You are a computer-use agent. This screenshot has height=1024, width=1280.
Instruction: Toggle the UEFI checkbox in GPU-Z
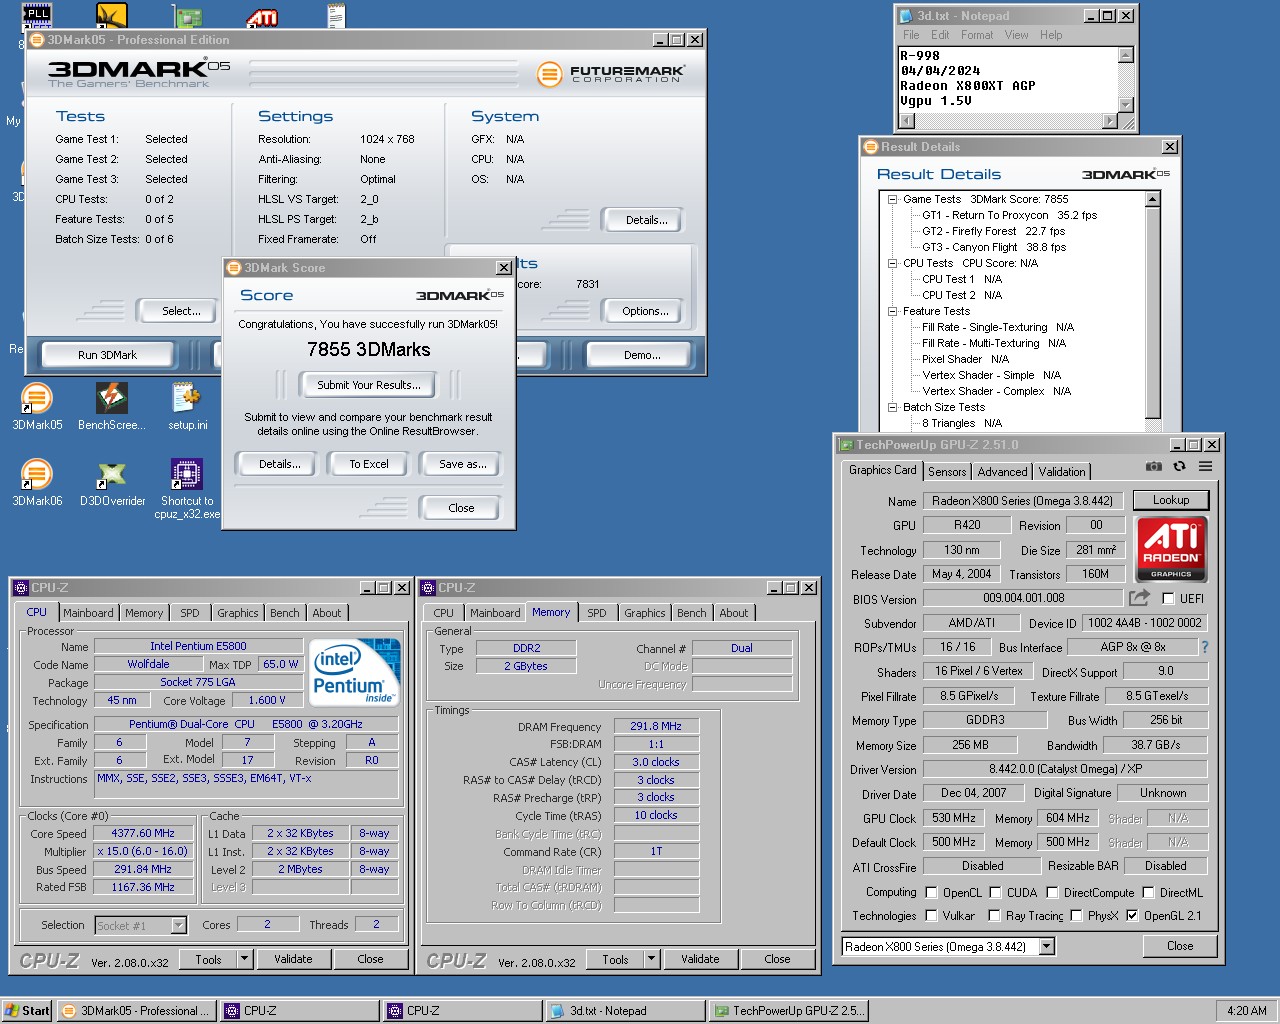1168,599
